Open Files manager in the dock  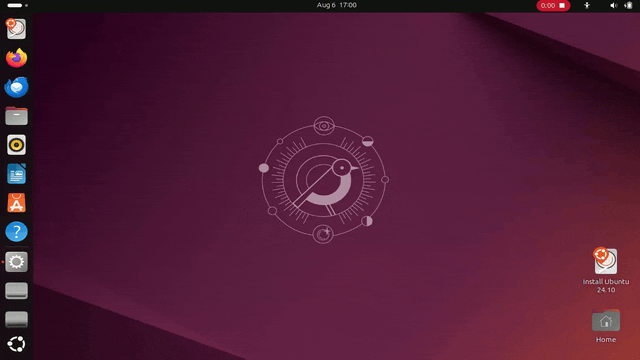point(16,116)
